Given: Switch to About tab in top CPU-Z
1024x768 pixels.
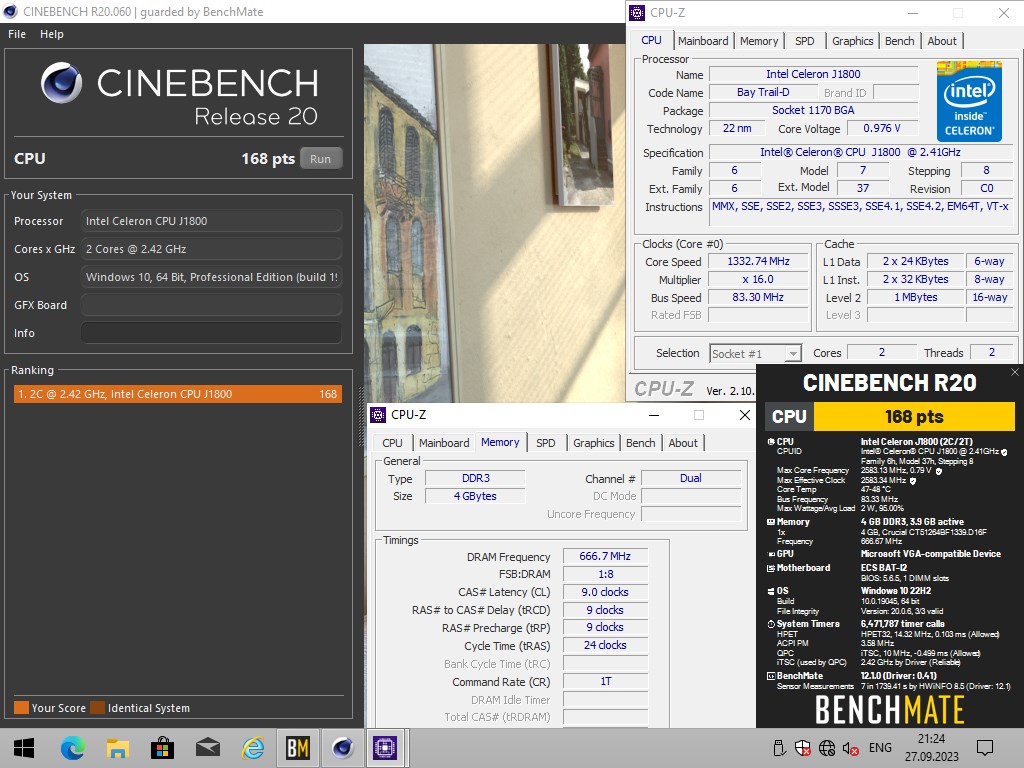Looking at the screenshot, I should pos(942,40).
